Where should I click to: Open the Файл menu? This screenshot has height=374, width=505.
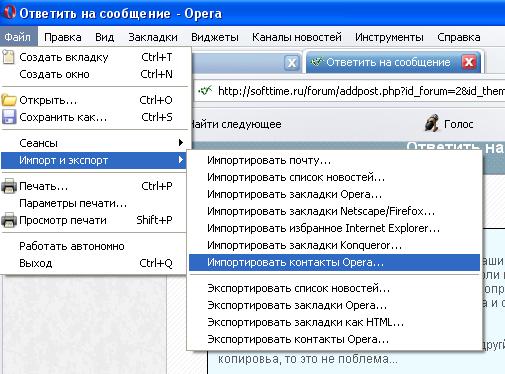click(x=18, y=37)
